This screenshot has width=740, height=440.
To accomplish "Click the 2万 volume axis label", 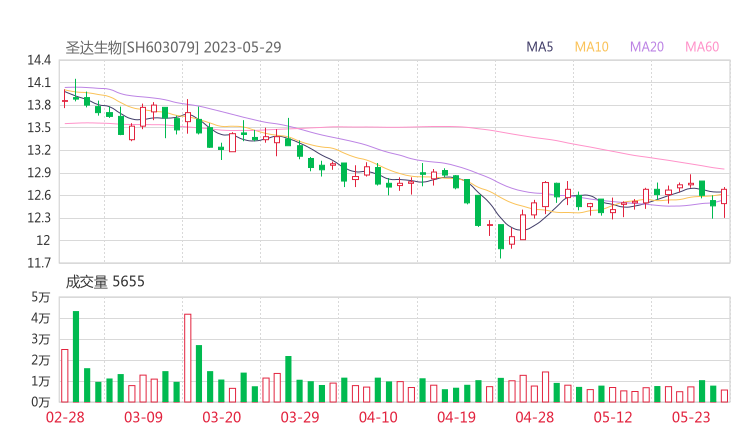I will click(x=41, y=361).
